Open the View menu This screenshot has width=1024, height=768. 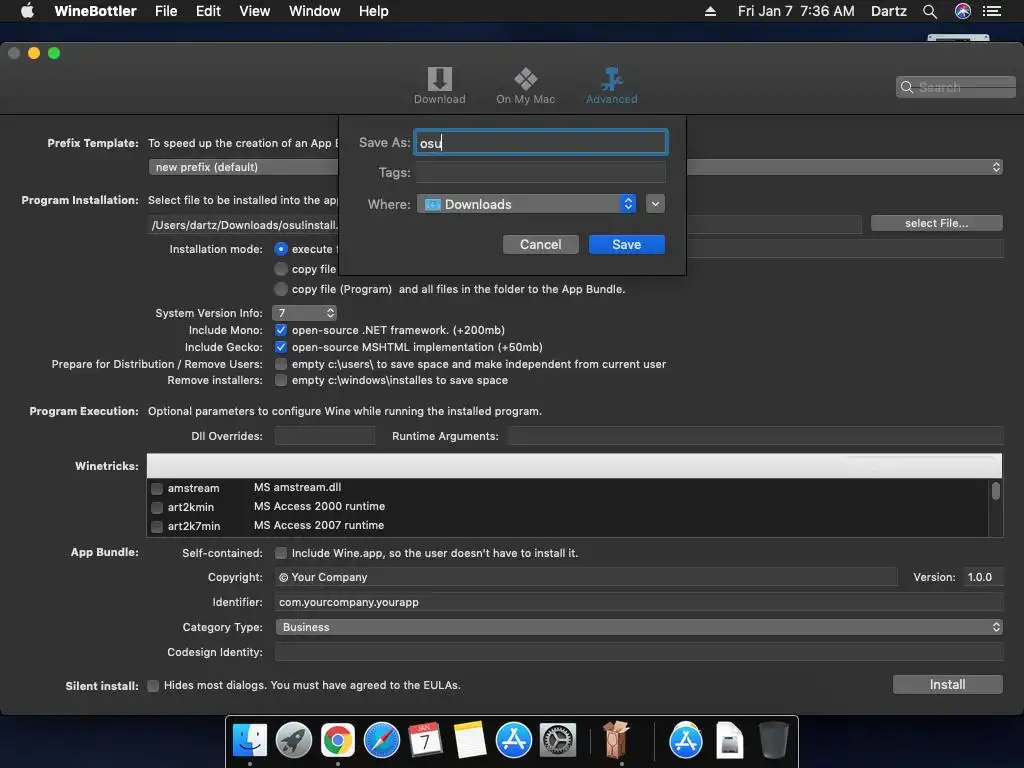(x=255, y=11)
